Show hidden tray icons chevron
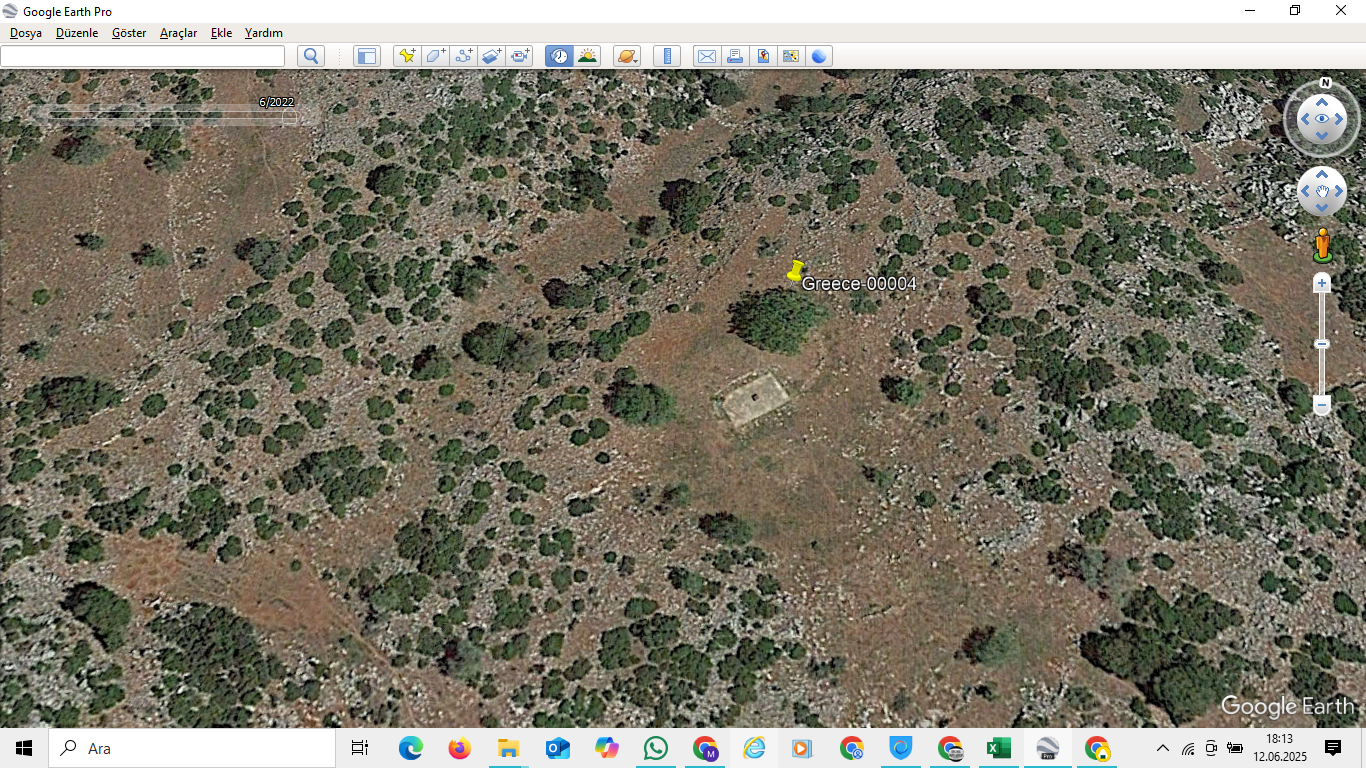 [1163, 748]
